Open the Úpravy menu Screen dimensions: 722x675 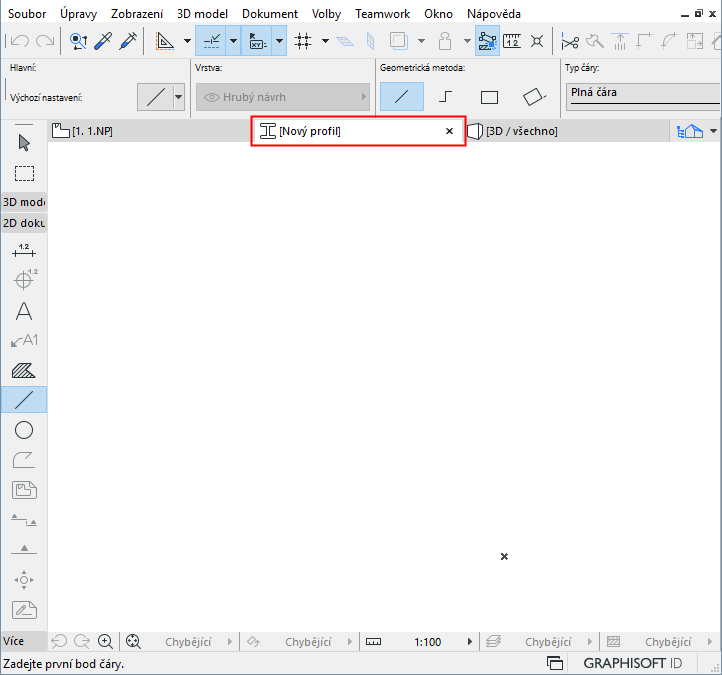point(78,14)
